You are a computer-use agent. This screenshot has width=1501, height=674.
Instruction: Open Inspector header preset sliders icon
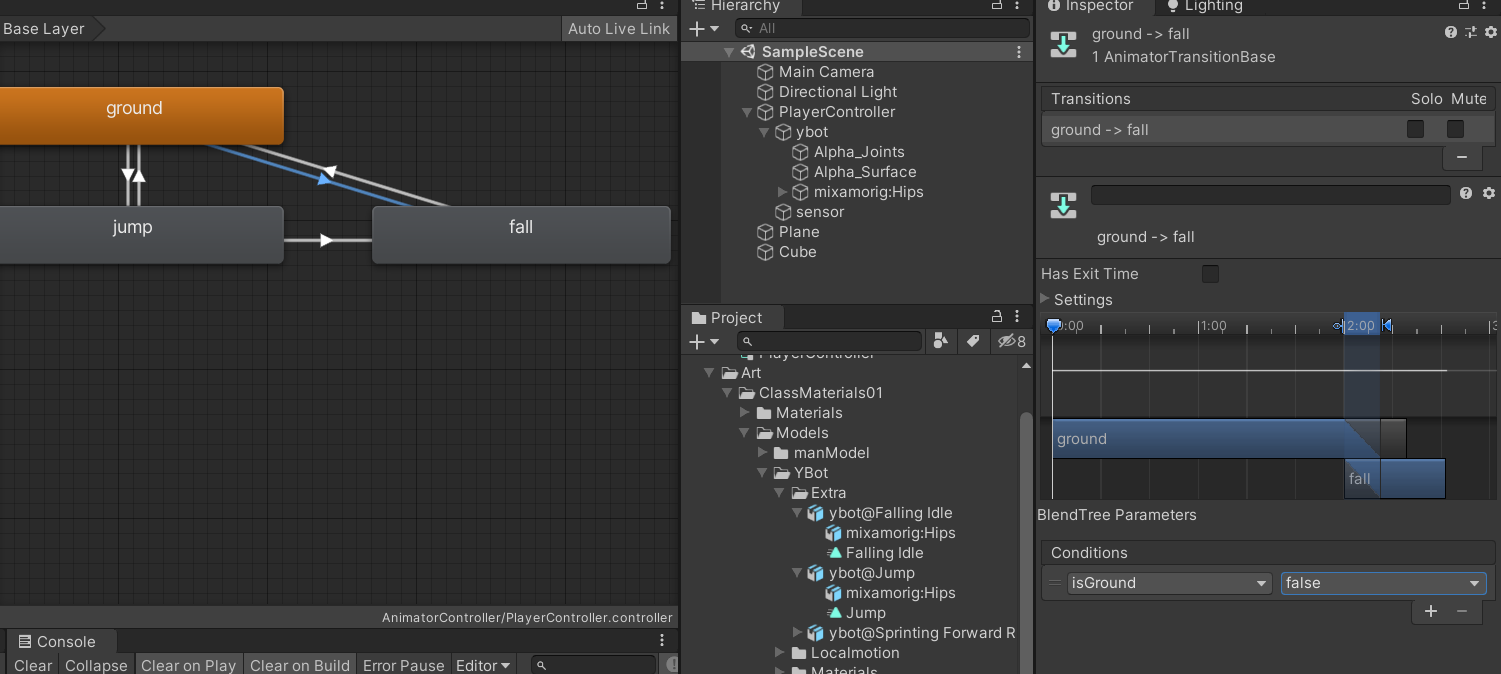(x=1471, y=33)
